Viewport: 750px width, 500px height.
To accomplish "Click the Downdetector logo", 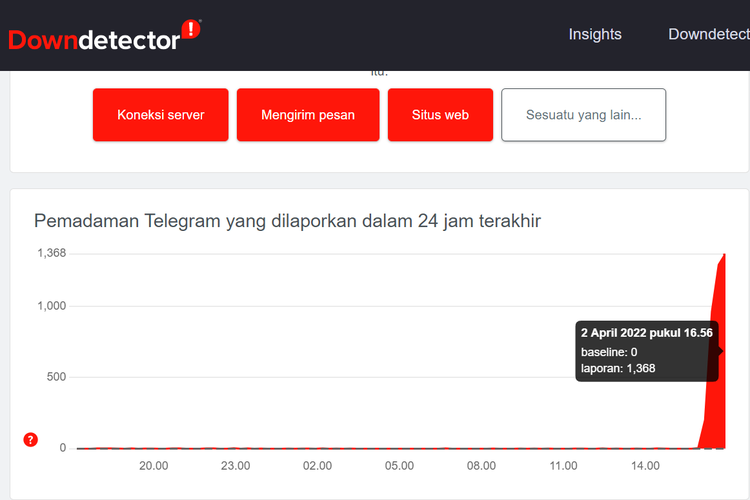I will click(95, 38).
